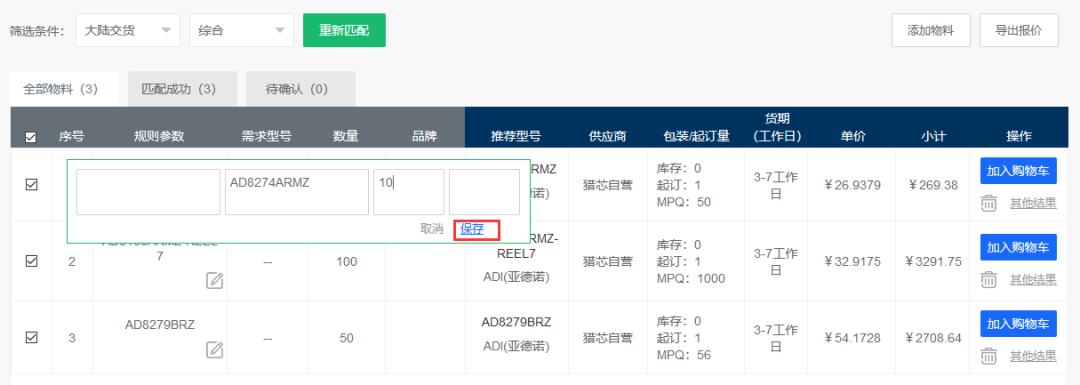
Task: Toggle the select-all checkbox in table header
Action: point(31,137)
